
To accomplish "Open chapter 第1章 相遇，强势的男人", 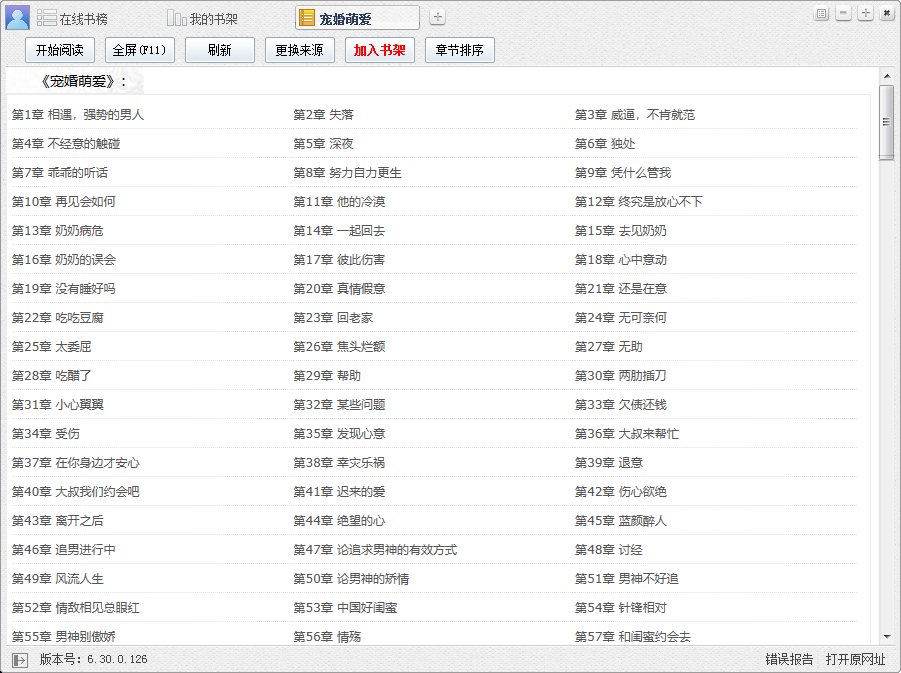I will click(78, 115).
